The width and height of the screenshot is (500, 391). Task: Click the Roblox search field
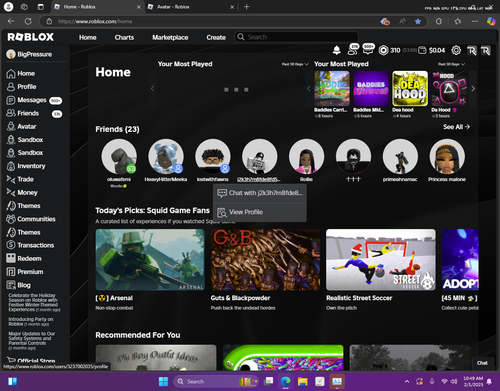(x=297, y=37)
